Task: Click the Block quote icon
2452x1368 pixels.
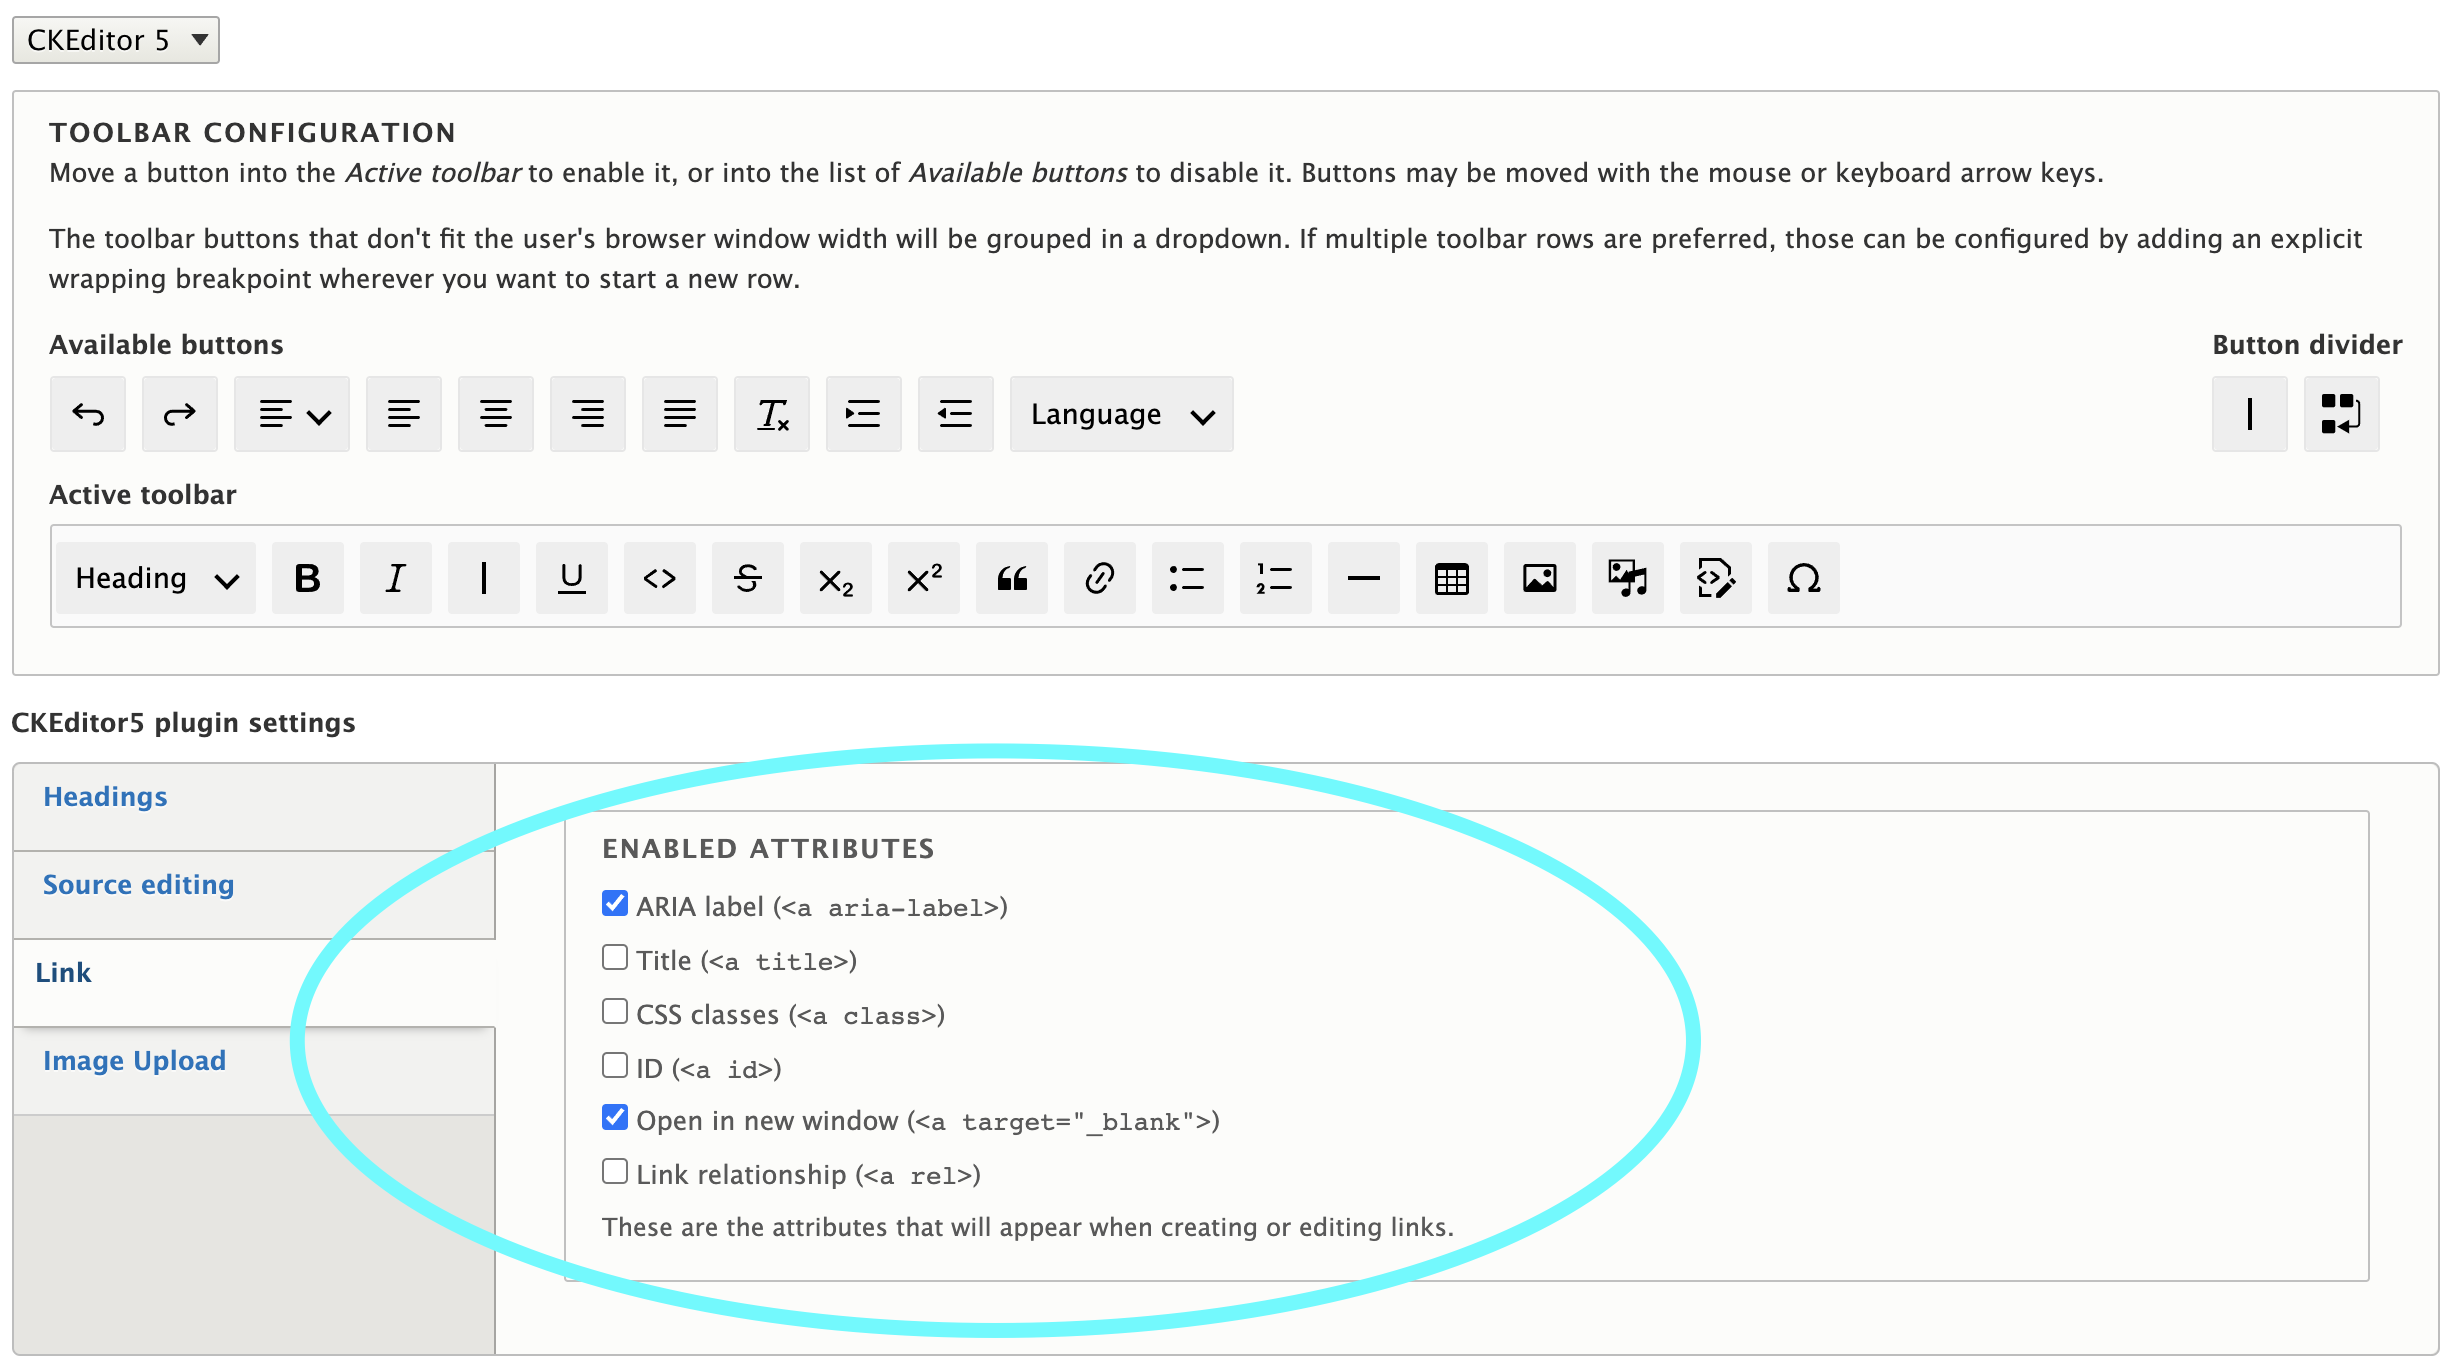Action: [x=1011, y=578]
